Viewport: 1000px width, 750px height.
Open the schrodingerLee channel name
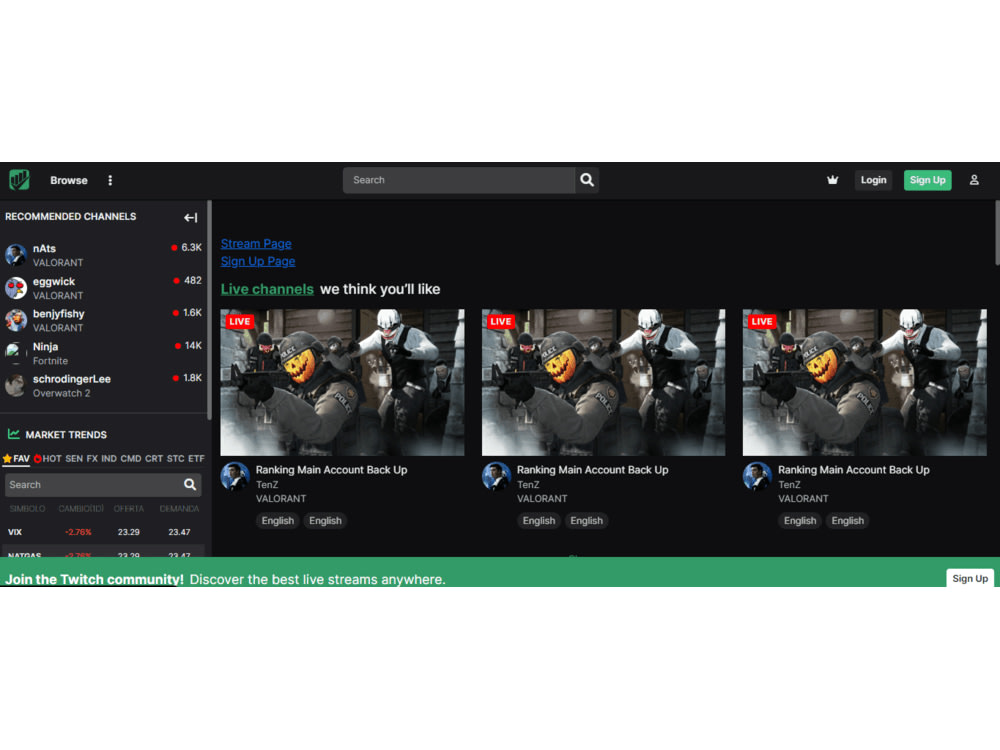point(71,379)
